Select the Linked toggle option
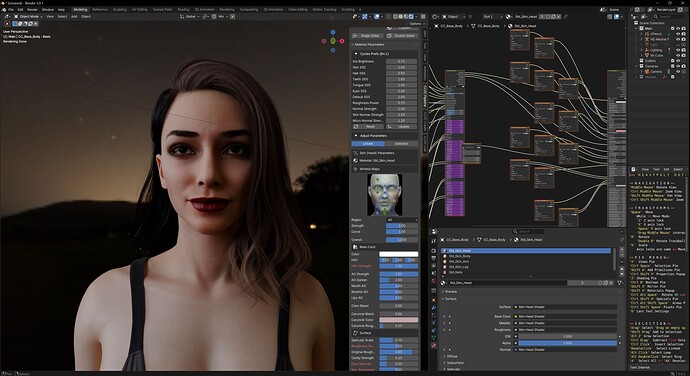 [368, 144]
